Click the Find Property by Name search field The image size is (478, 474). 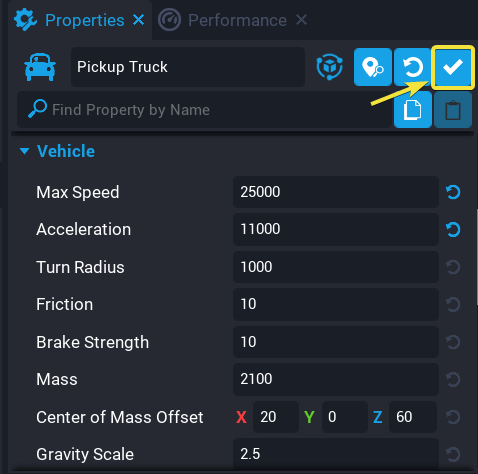(x=204, y=110)
